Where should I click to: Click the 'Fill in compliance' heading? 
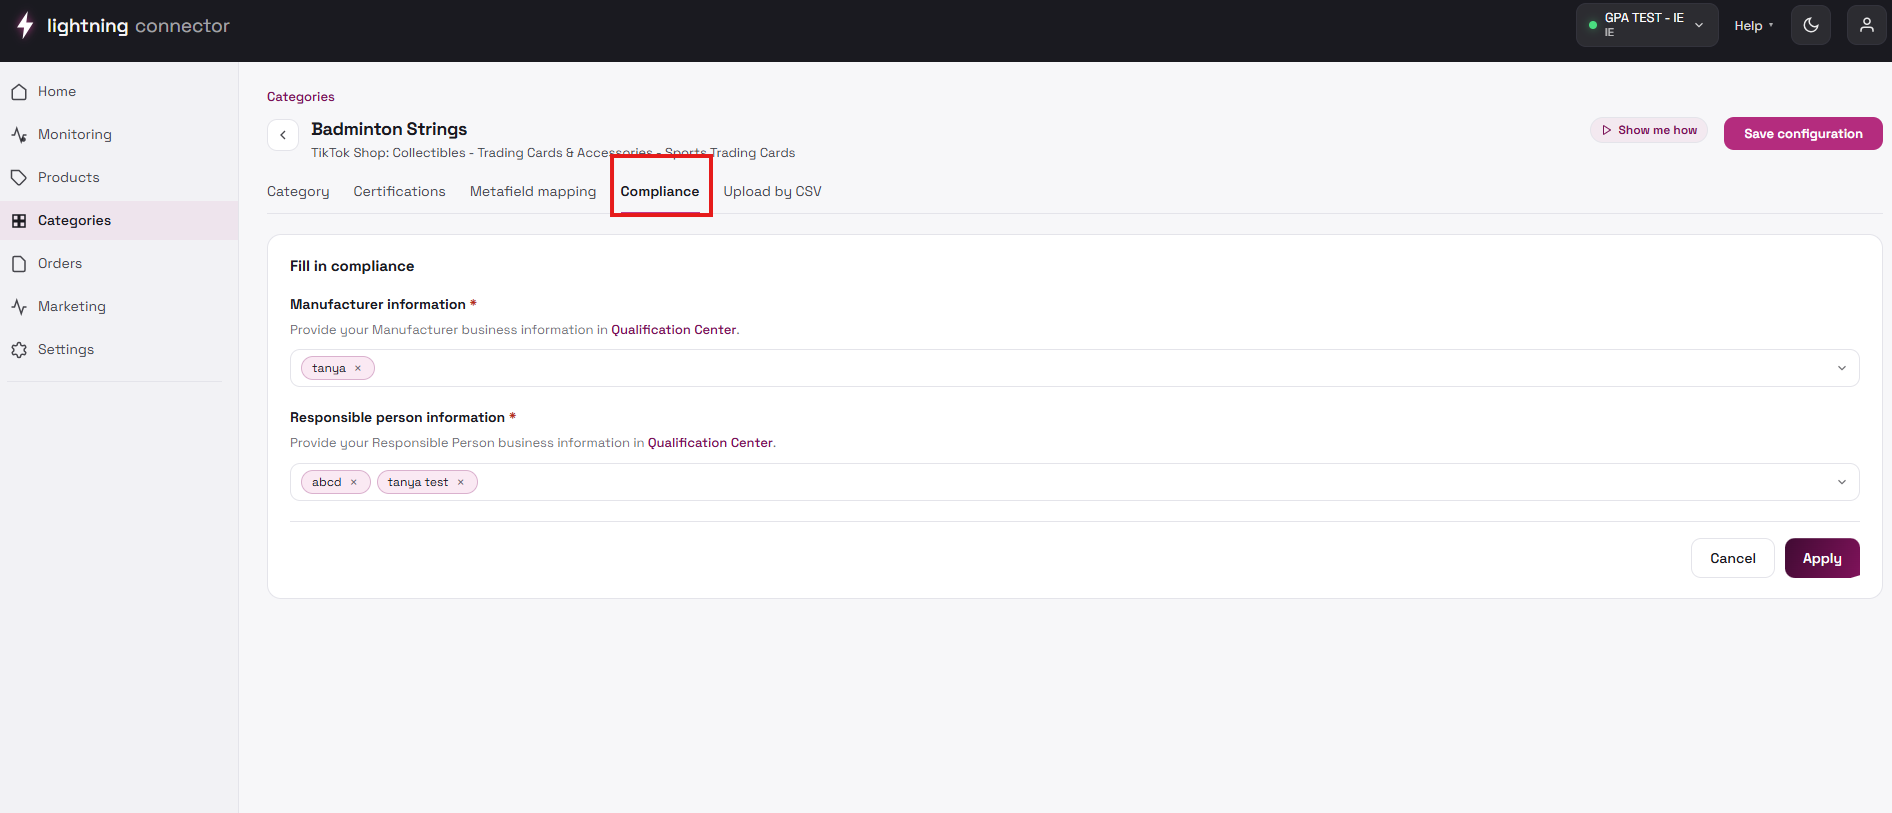click(x=352, y=266)
